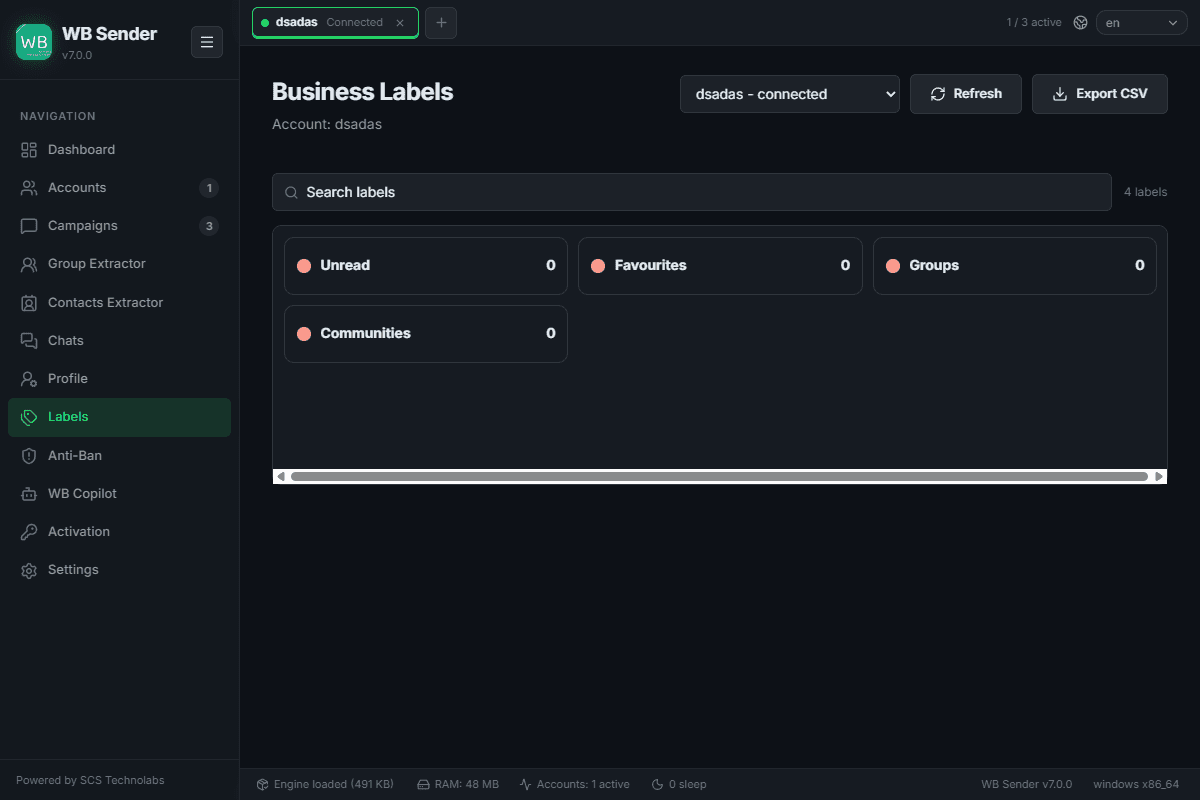Viewport: 1200px width, 800px height.
Task: Click the Accounts badge showing 1
Action: coord(209,188)
